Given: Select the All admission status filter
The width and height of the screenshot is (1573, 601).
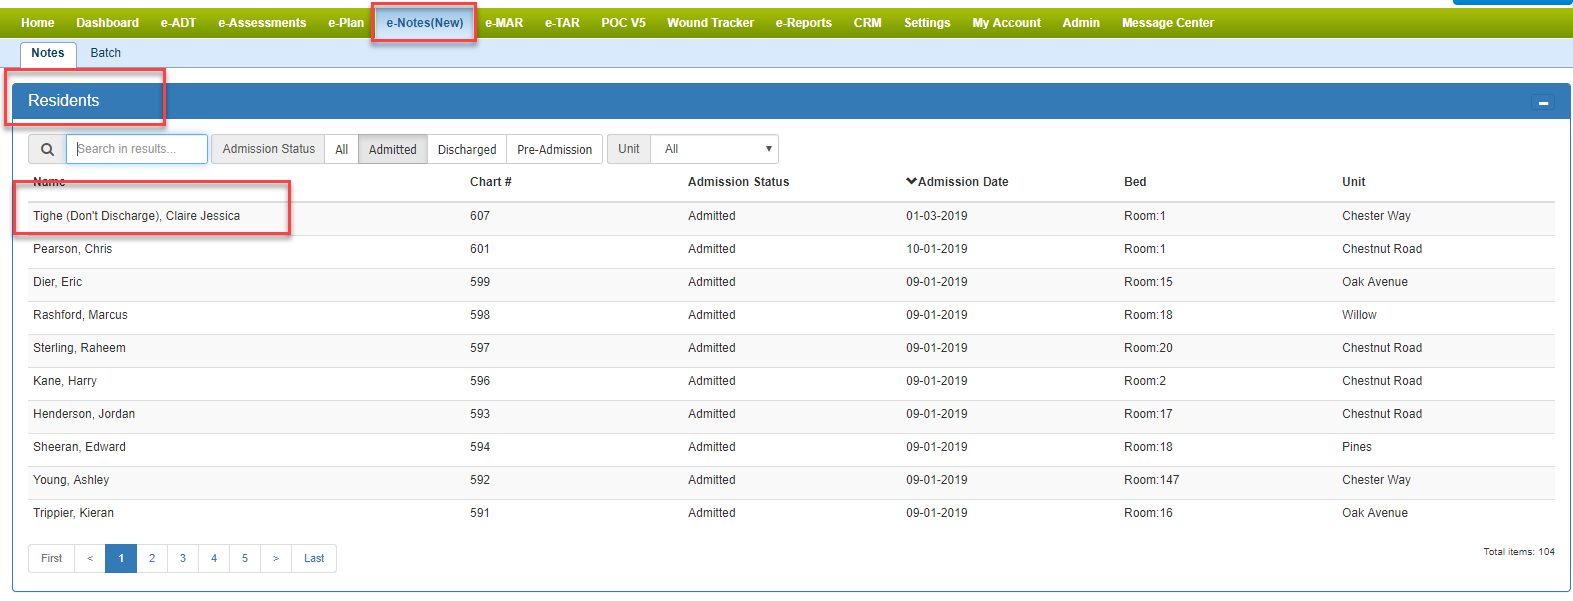Looking at the screenshot, I should [341, 149].
